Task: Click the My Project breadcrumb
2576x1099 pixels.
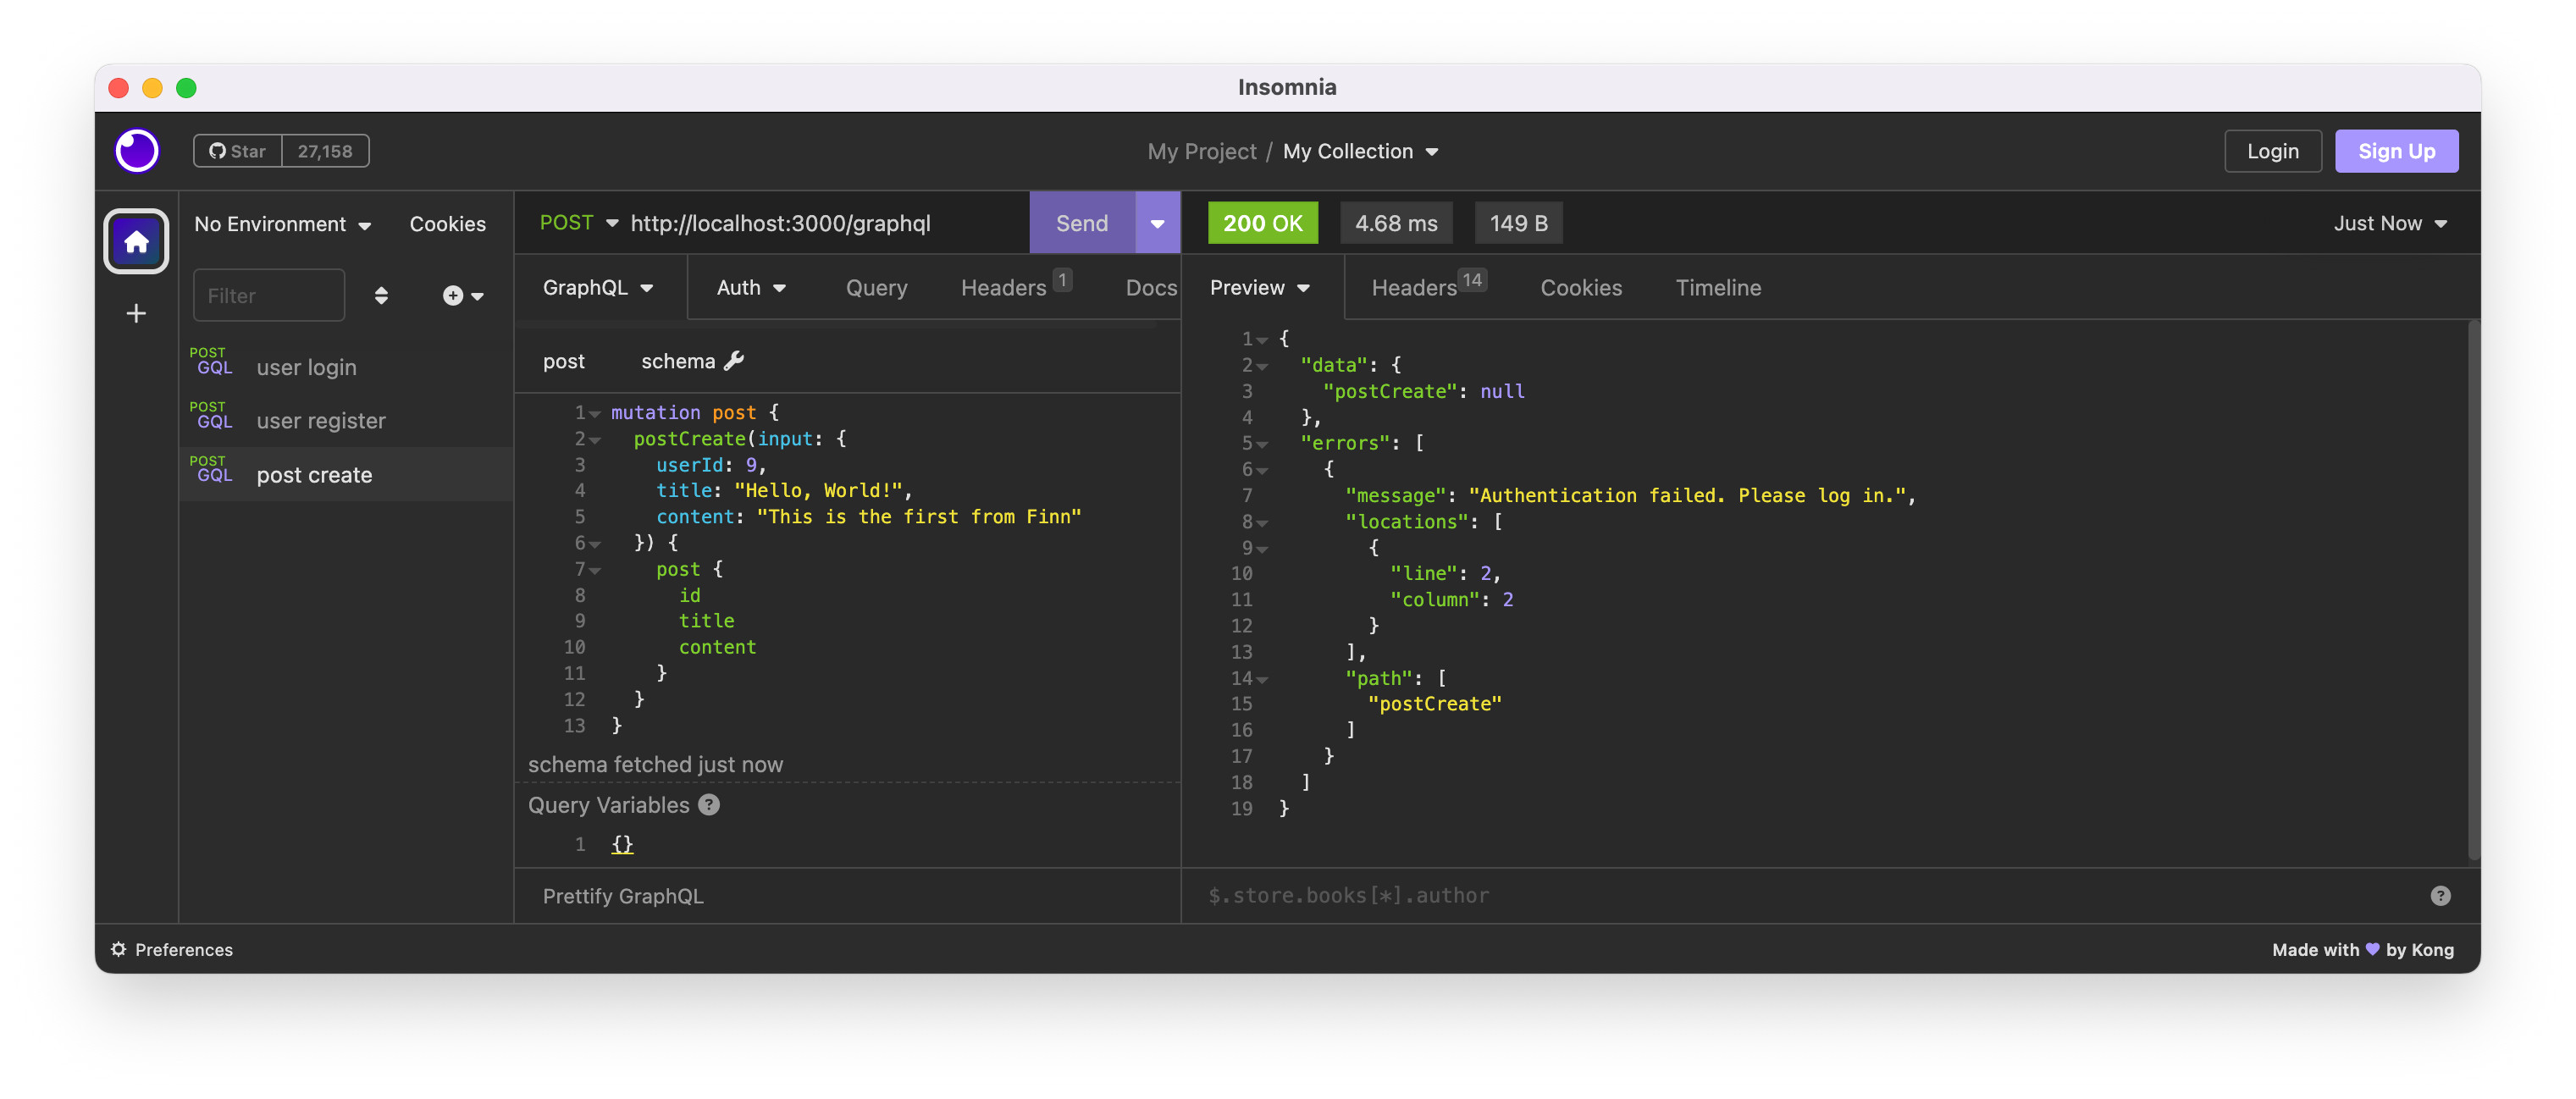Action: tap(1201, 151)
